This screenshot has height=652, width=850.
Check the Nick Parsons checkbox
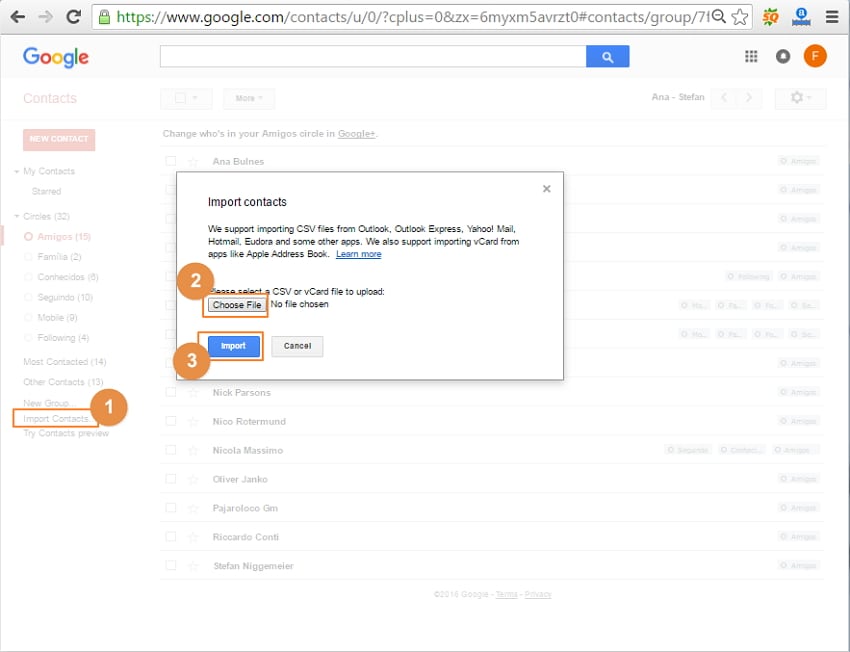pyautogui.click(x=171, y=392)
